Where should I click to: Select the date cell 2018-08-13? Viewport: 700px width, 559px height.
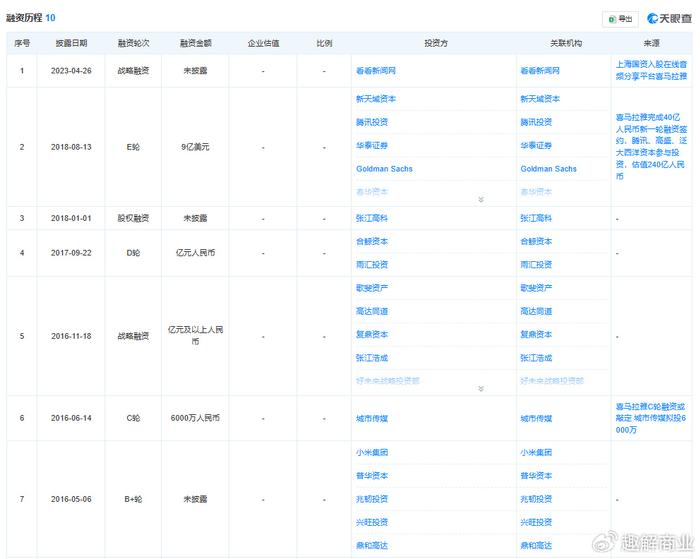71,147
